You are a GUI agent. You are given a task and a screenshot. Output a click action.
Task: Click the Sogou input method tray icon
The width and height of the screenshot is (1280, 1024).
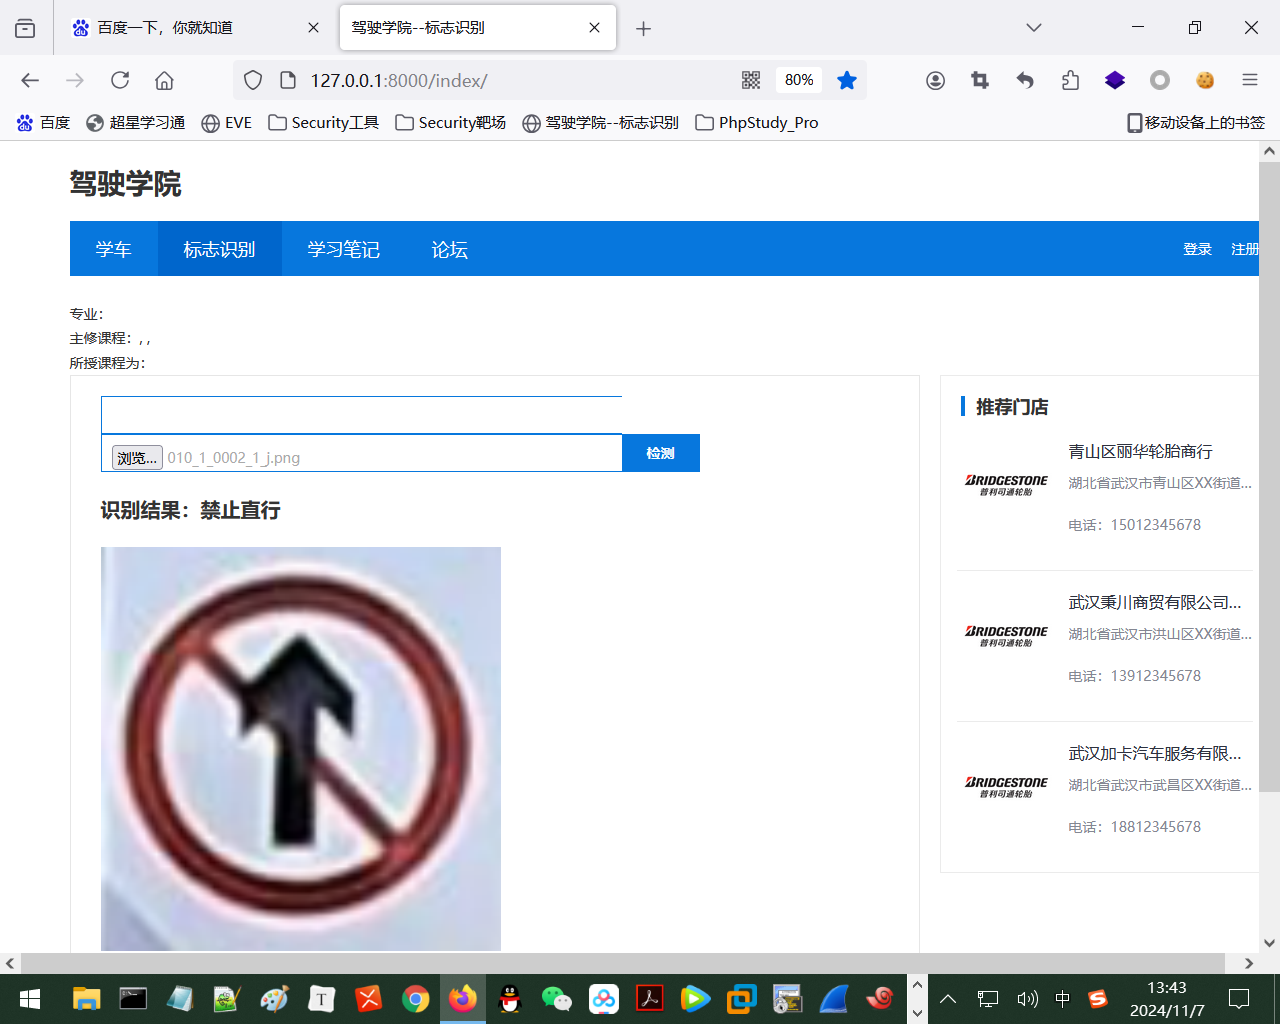click(x=1098, y=999)
